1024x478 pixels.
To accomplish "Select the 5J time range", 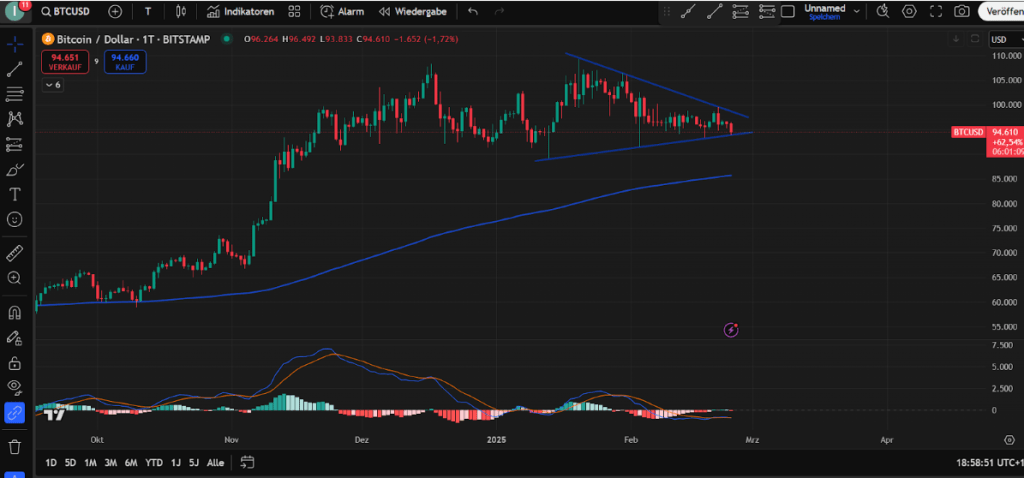I will [x=194, y=462].
